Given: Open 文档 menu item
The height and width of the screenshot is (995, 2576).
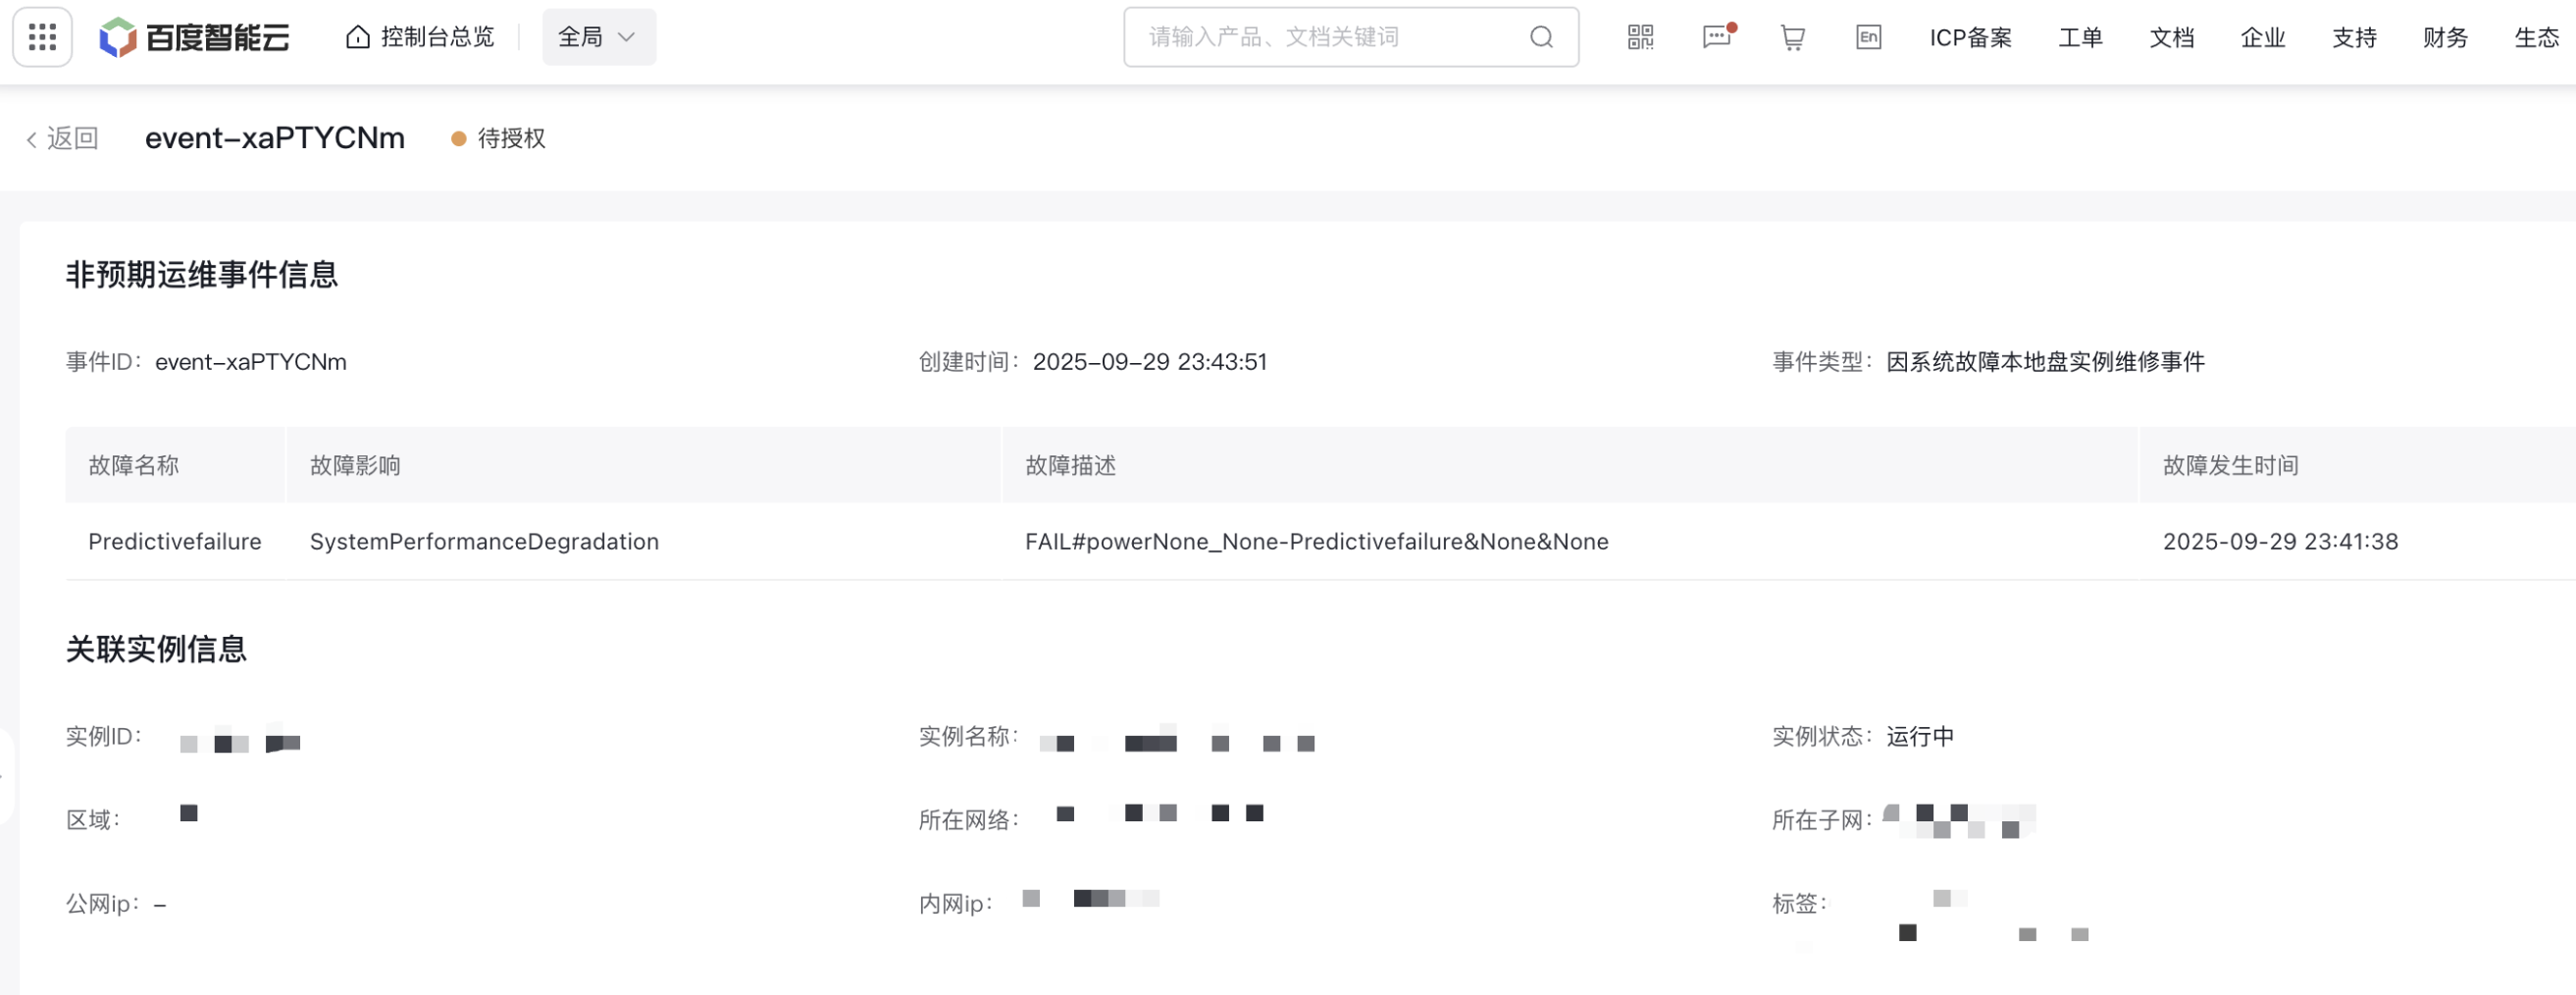Looking at the screenshot, I should pyautogui.click(x=2171, y=38).
